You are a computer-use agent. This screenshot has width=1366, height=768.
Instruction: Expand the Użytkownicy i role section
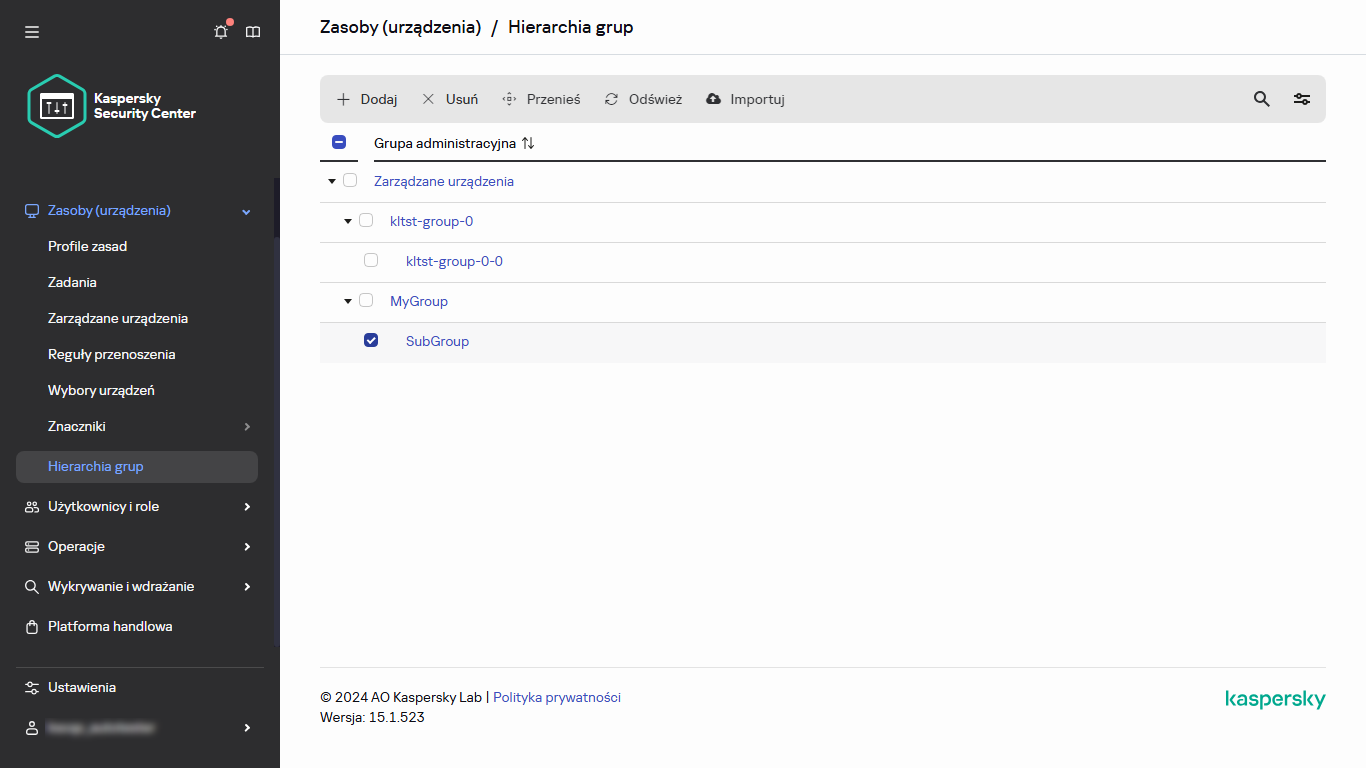[103, 506]
